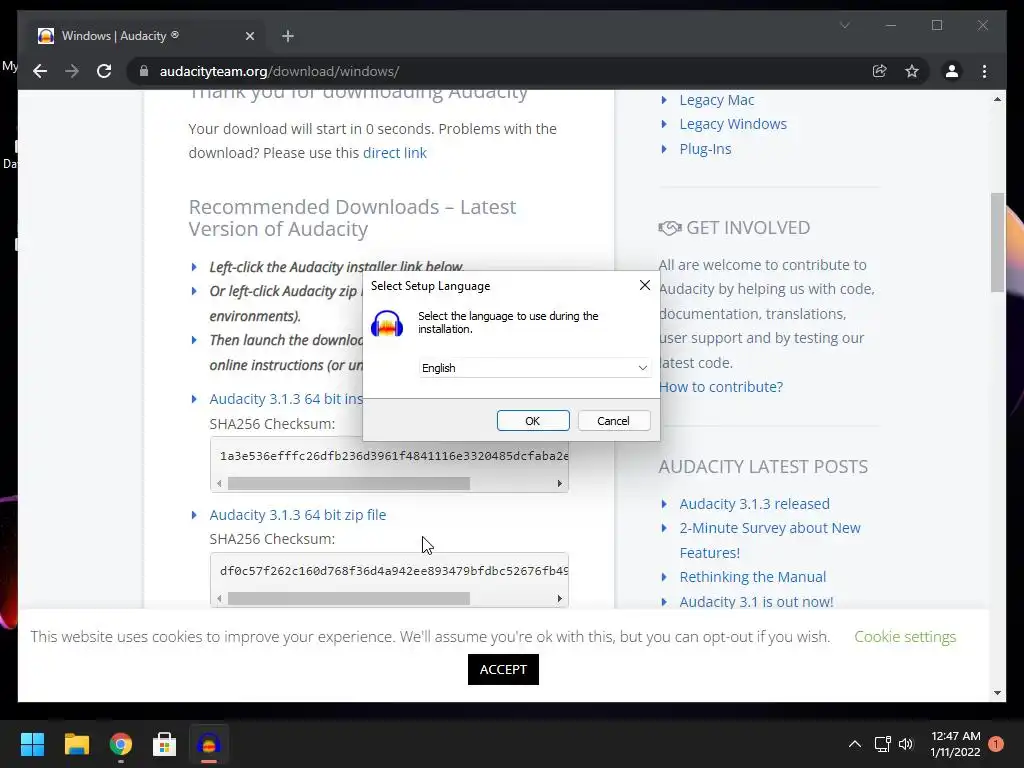Click the GET INVOLVED handshake icon
Image resolution: width=1024 pixels, height=768 pixels.
669,228
